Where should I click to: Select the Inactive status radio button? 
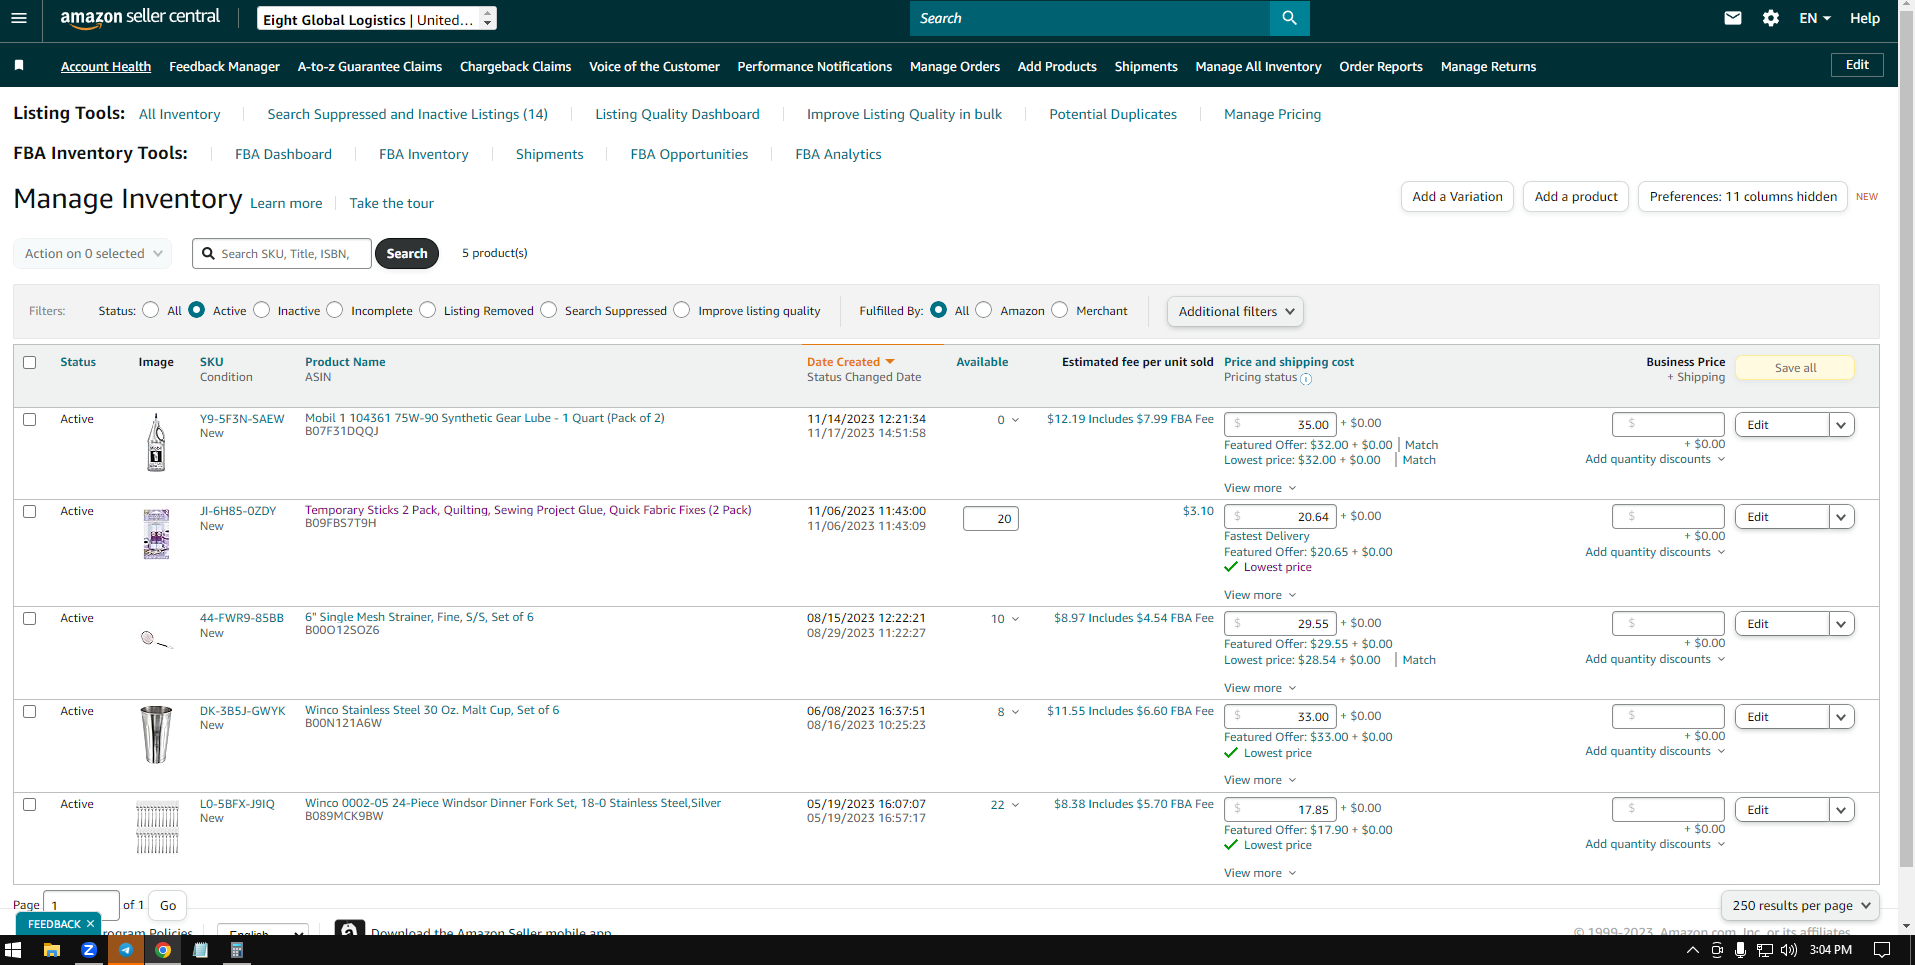(262, 310)
